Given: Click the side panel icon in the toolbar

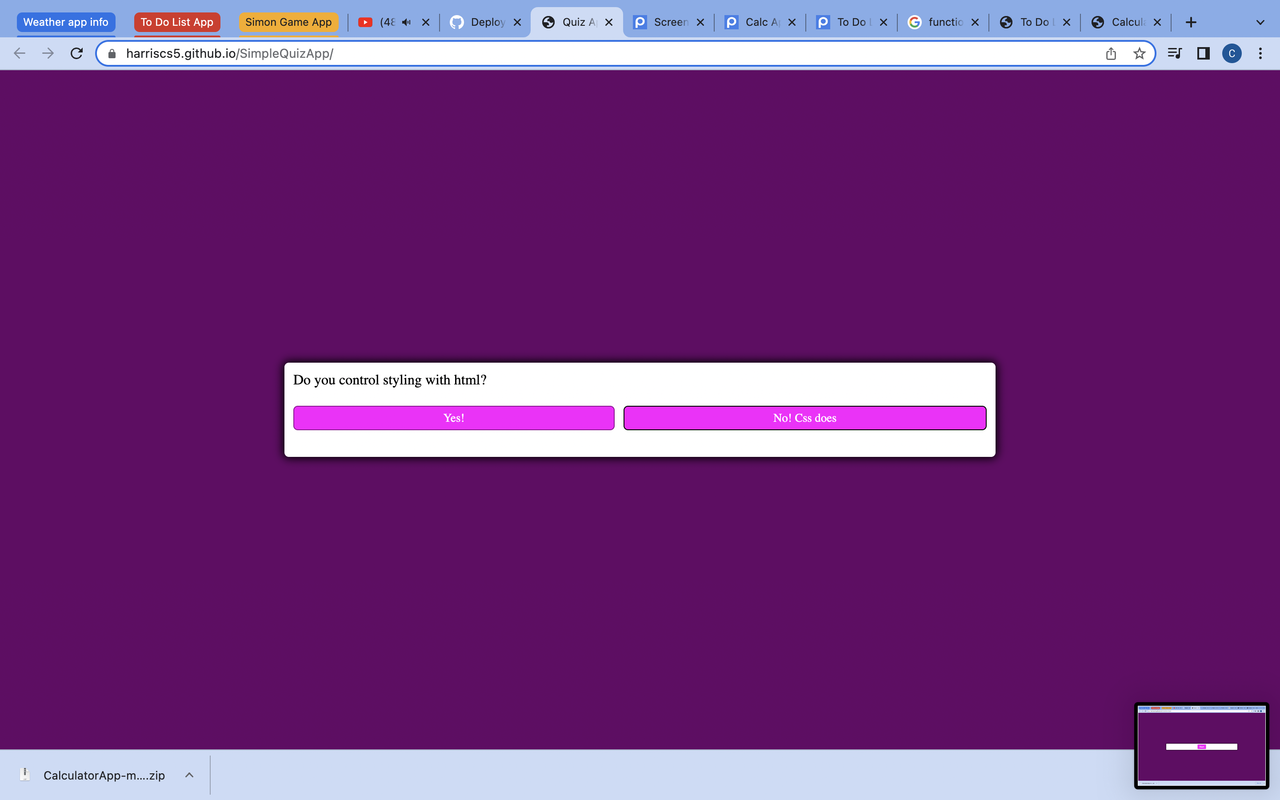Looking at the screenshot, I should [1203, 53].
